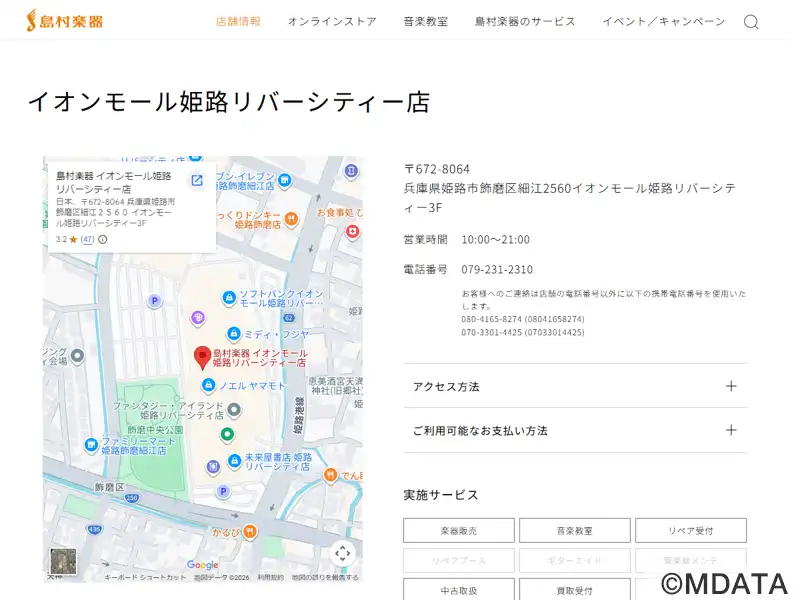
Task: Click the 買取受付 service button
Action: (574, 590)
